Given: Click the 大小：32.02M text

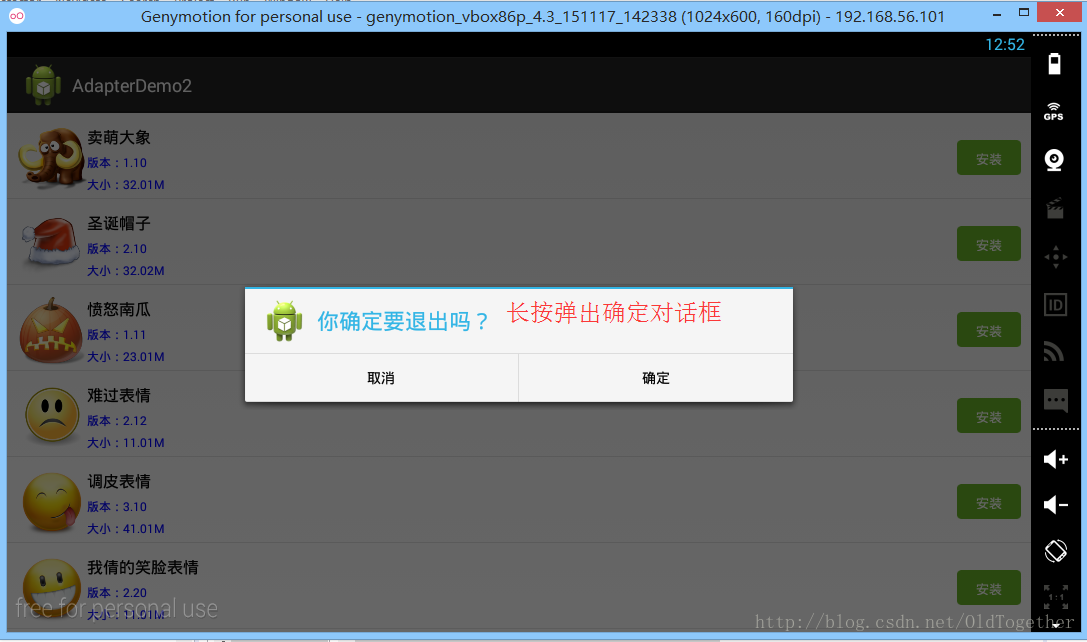Looking at the screenshot, I should tap(125, 271).
